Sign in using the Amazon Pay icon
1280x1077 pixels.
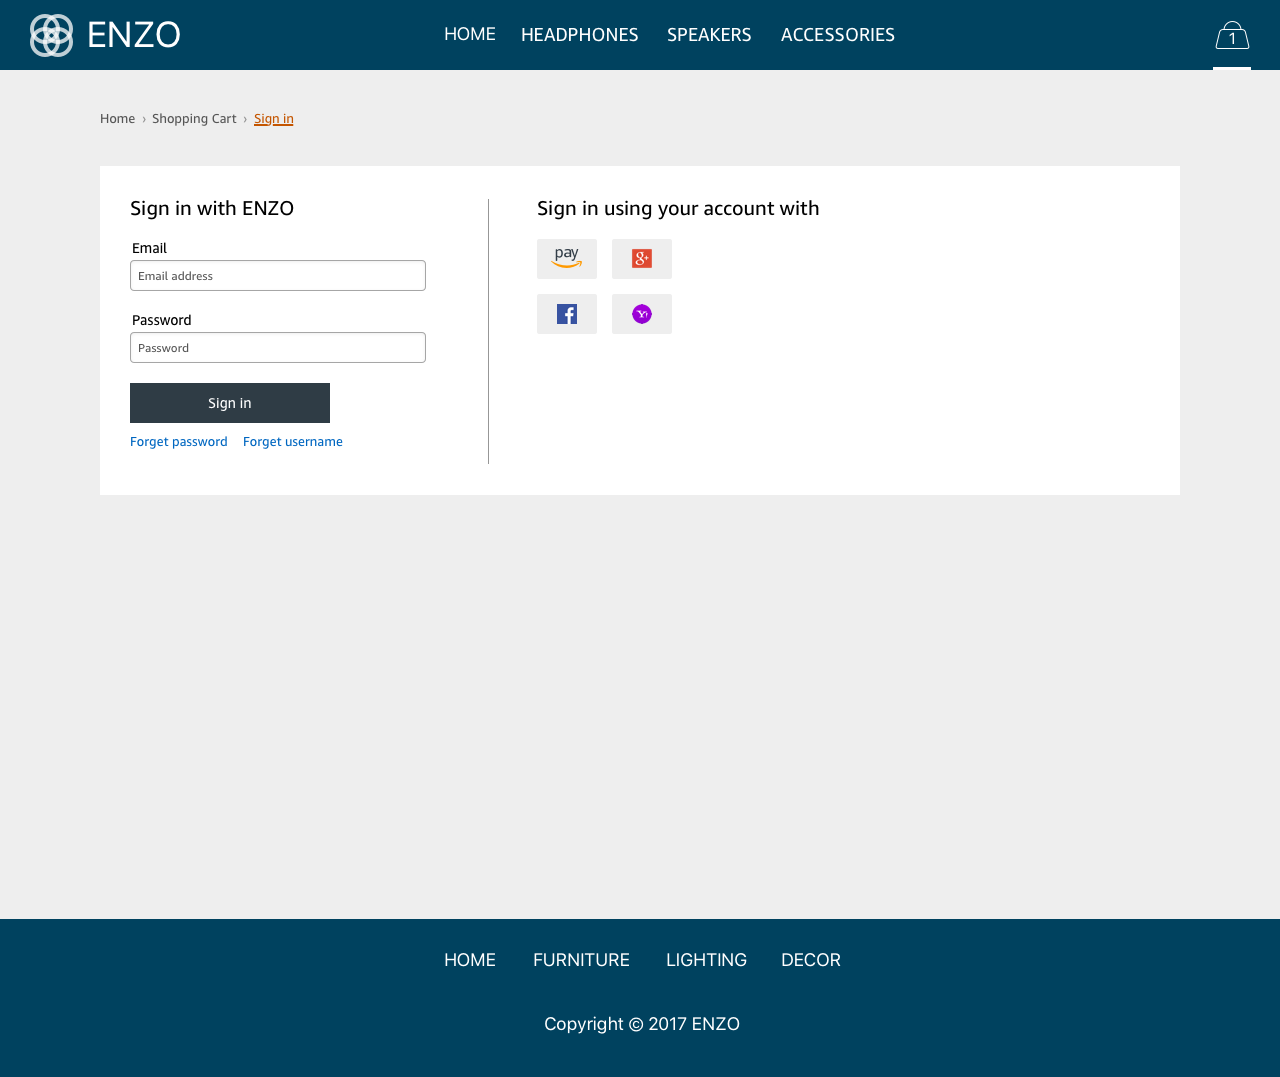tap(566, 259)
